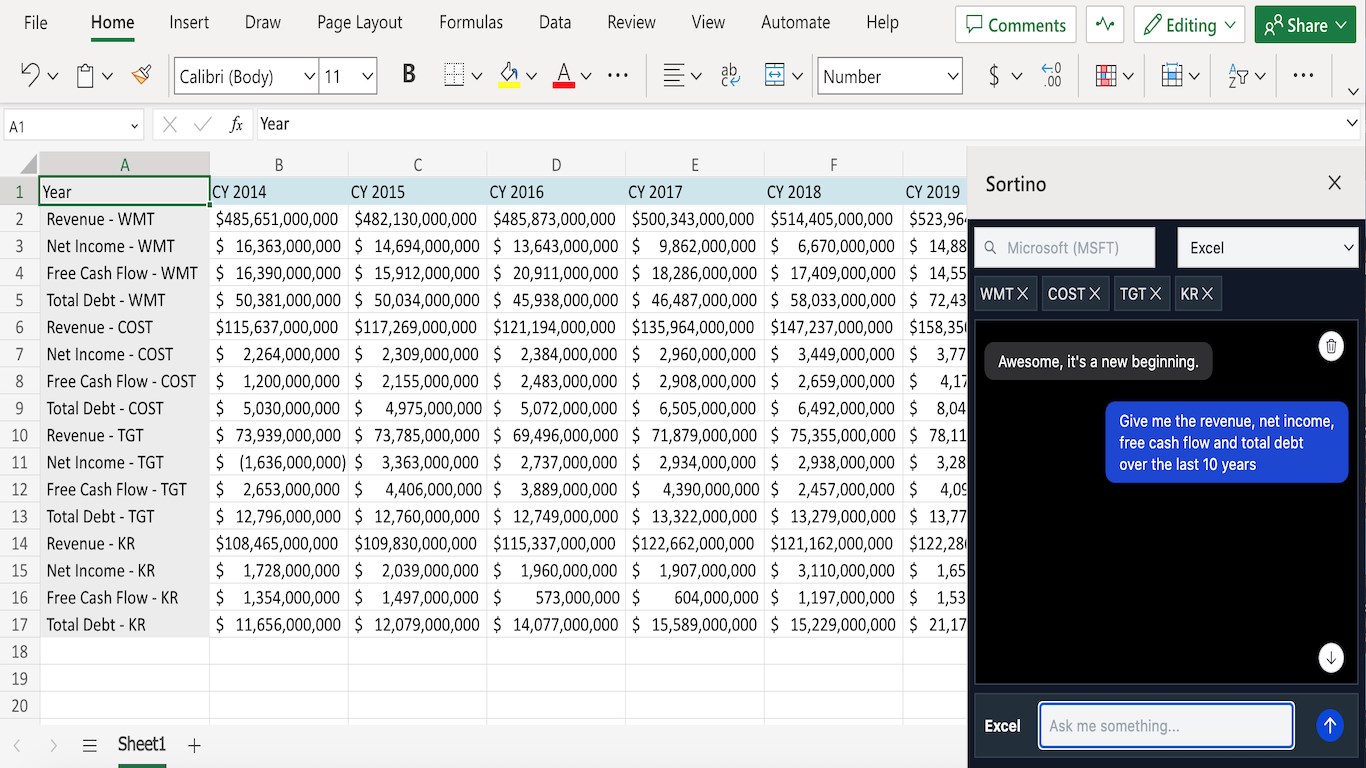The image size is (1366, 768).
Task: Toggle Wrap Text for cells
Action: (730, 76)
